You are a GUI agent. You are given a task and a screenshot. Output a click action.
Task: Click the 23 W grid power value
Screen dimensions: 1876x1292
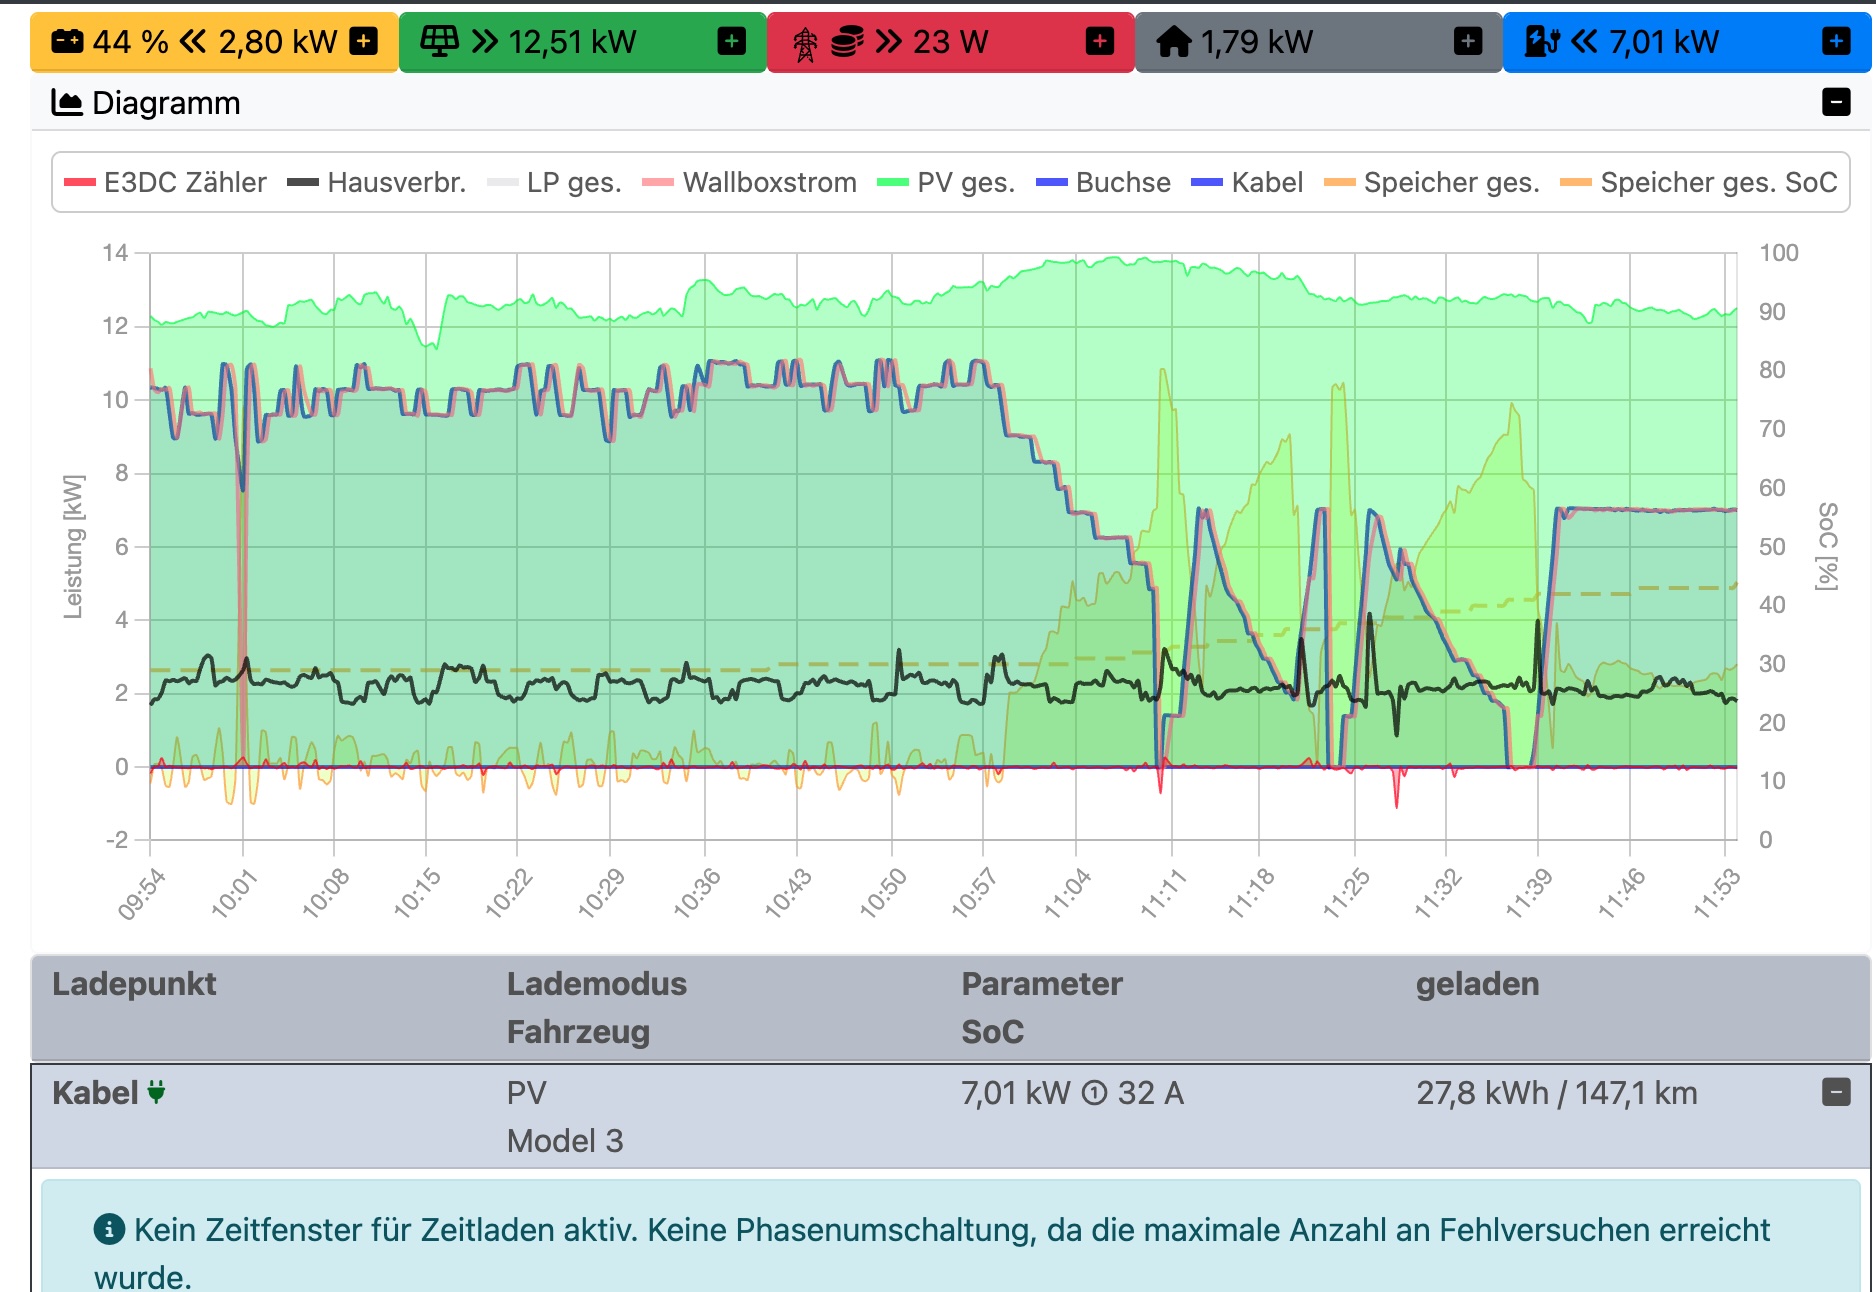click(x=950, y=42)
